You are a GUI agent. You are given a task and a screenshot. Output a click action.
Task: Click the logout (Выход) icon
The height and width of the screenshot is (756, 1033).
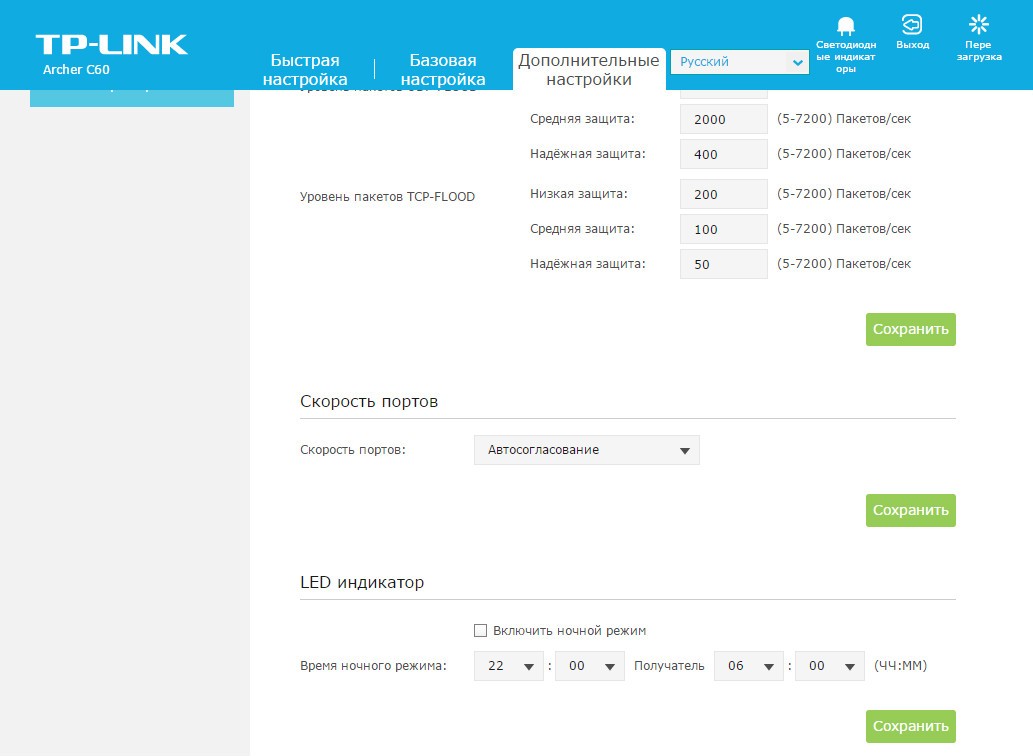[912, 26]
